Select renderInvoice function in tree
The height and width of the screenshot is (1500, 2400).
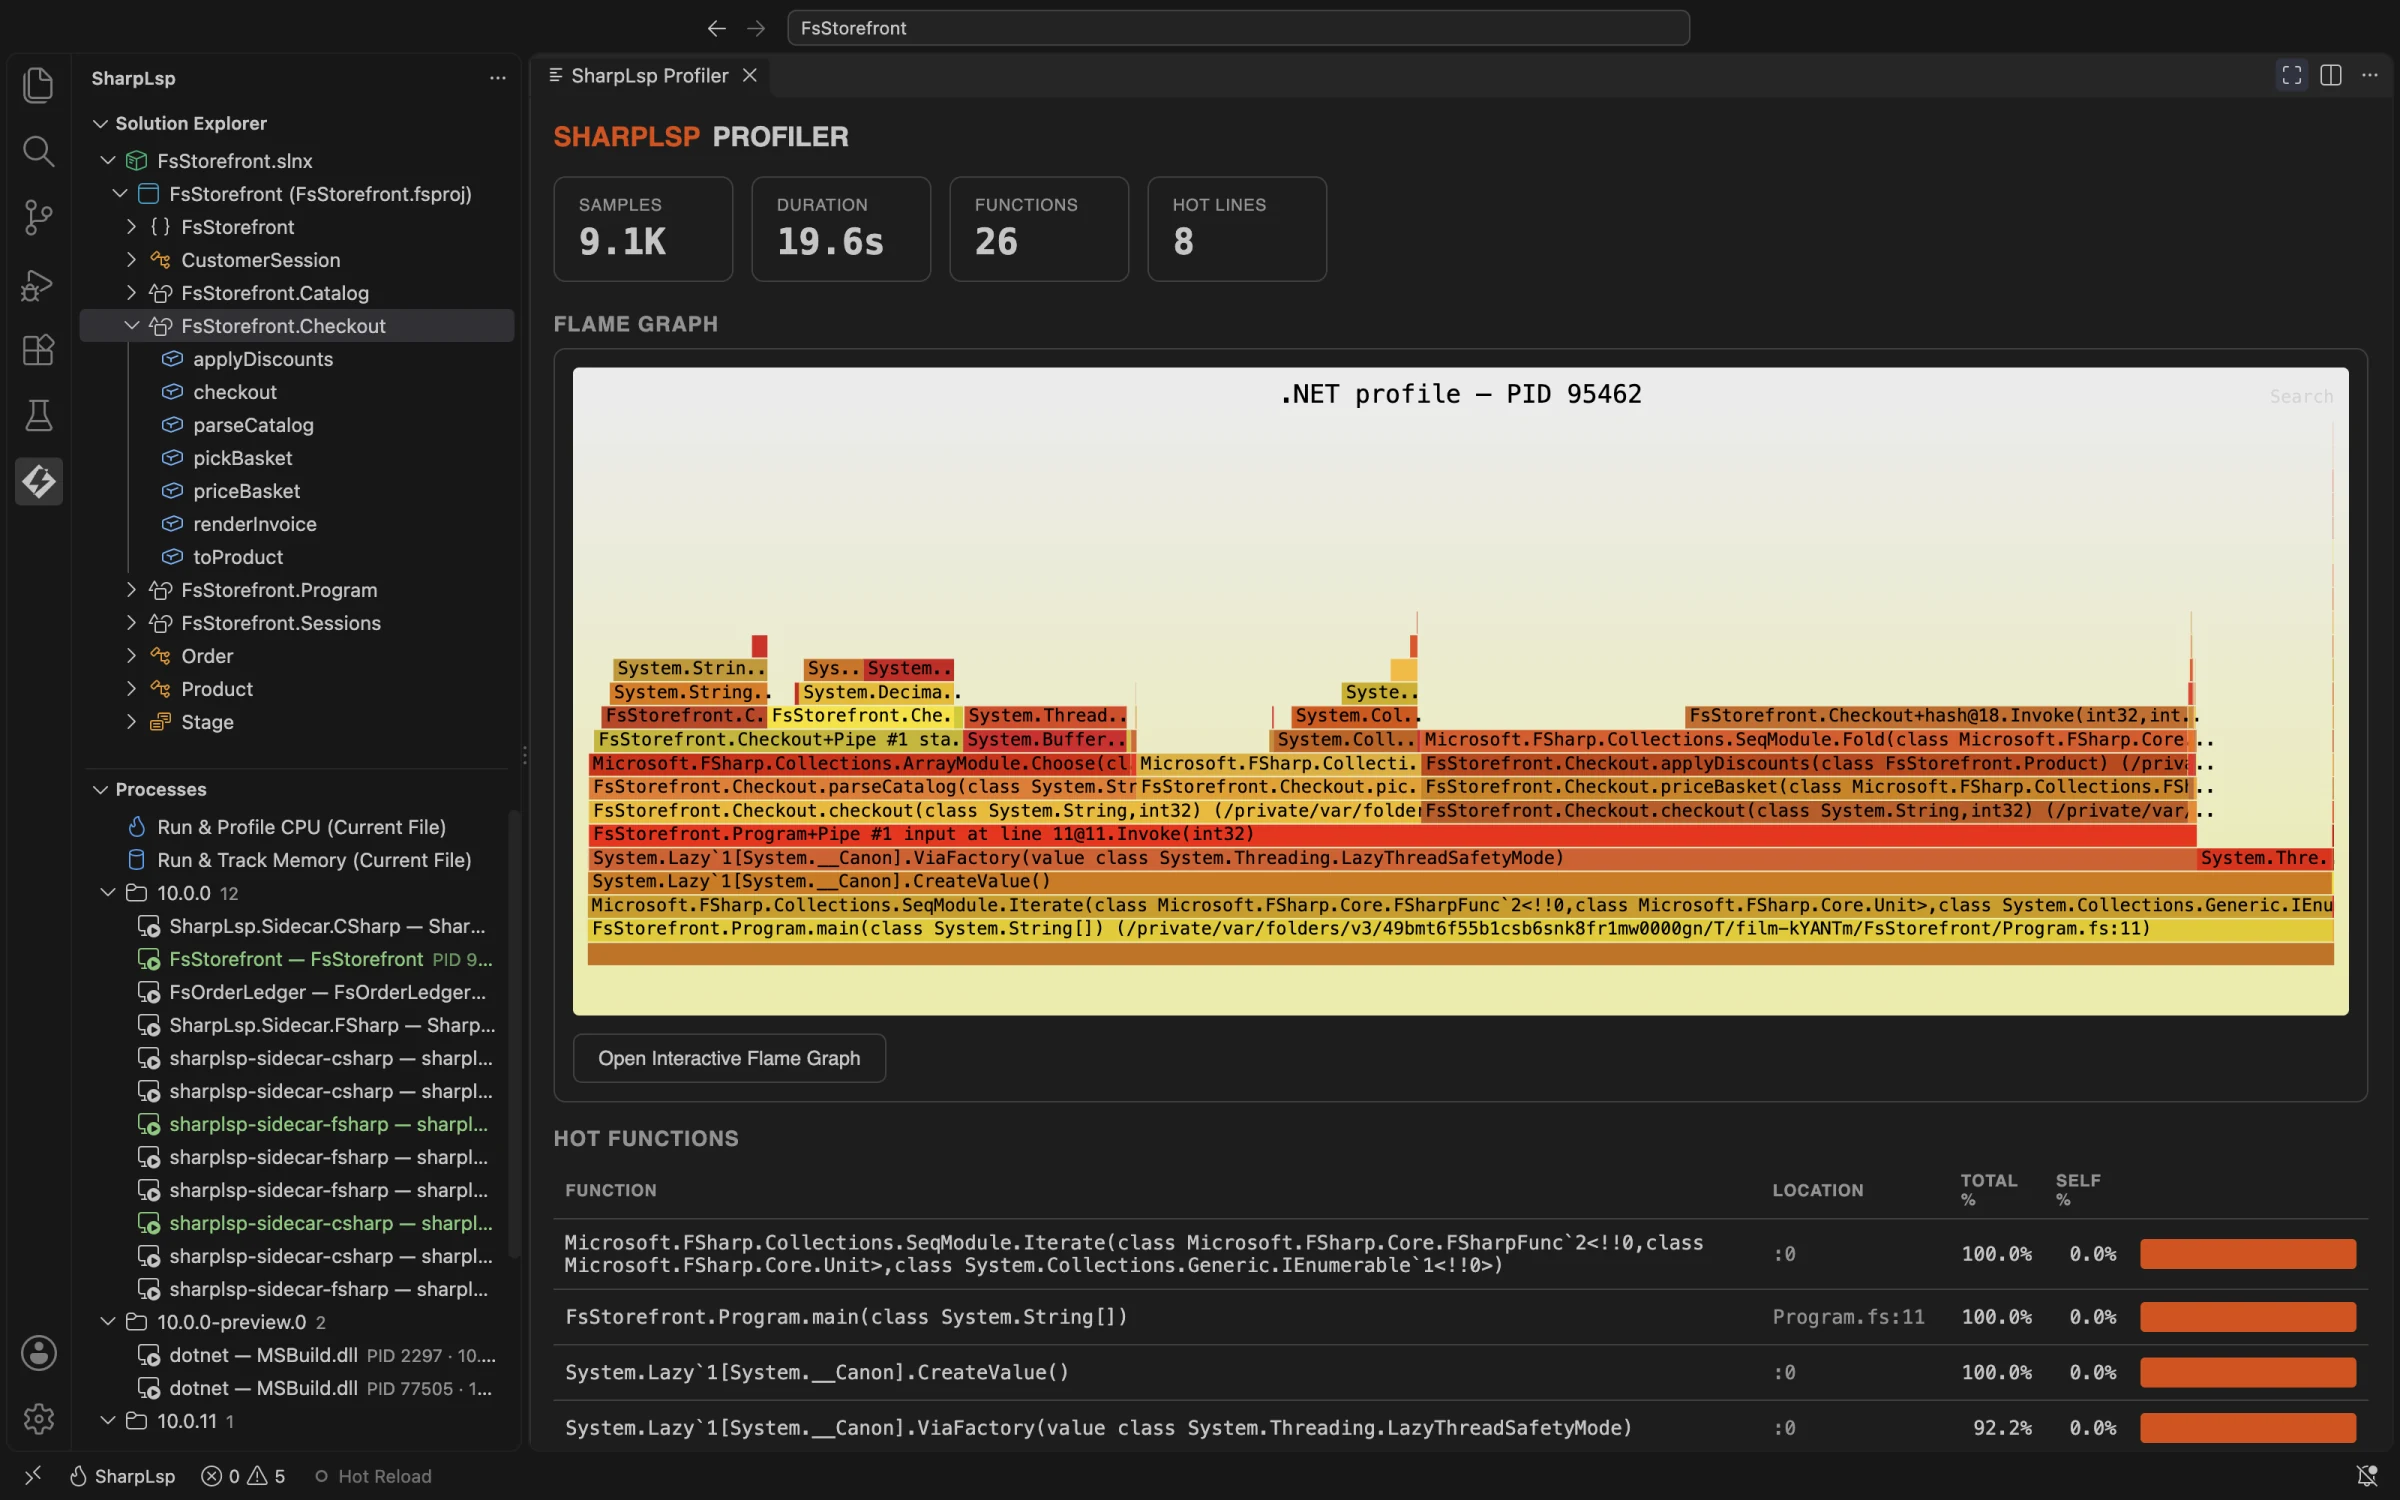click(x=254, y=524)
